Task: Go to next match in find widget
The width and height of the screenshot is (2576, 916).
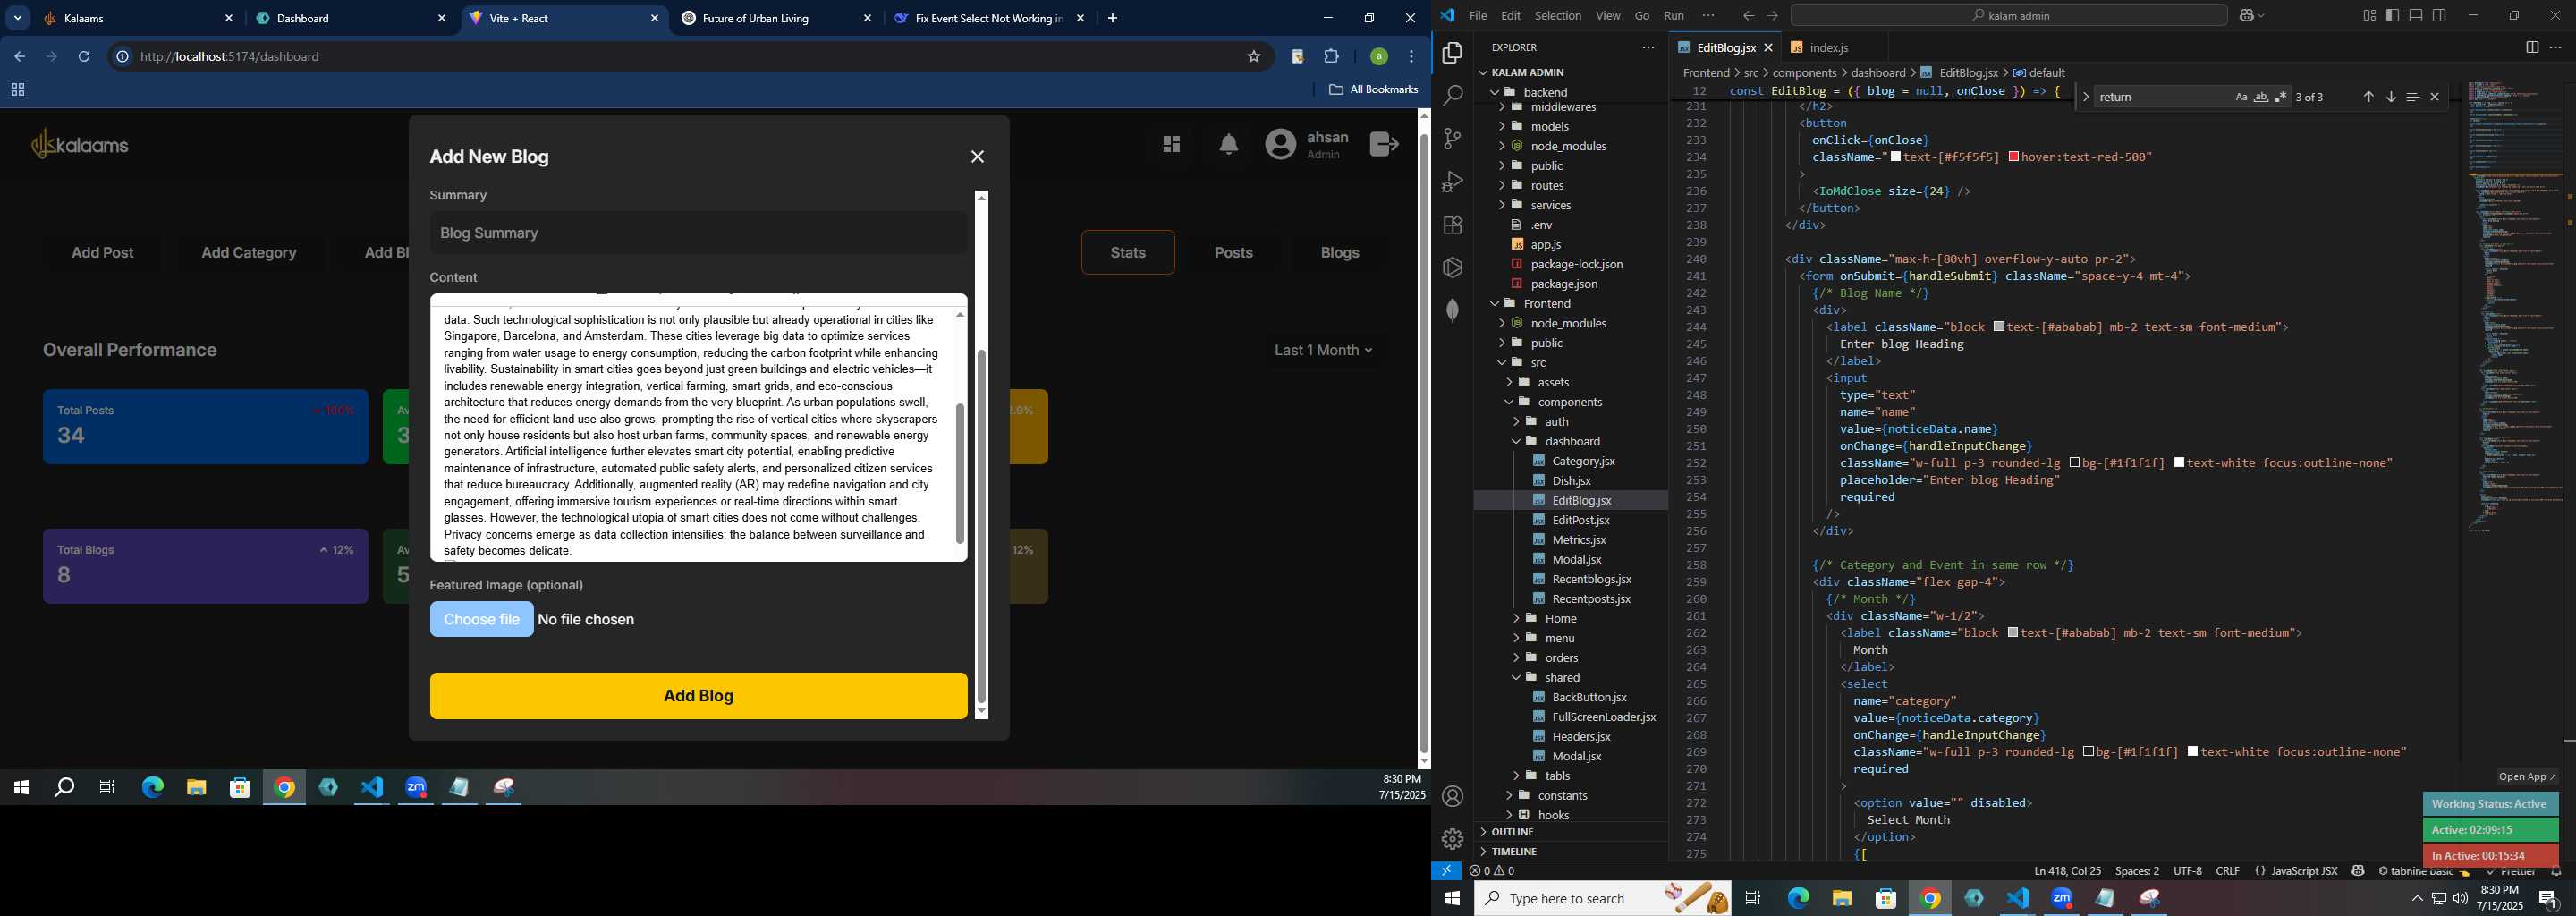Action: [2390, 97]
